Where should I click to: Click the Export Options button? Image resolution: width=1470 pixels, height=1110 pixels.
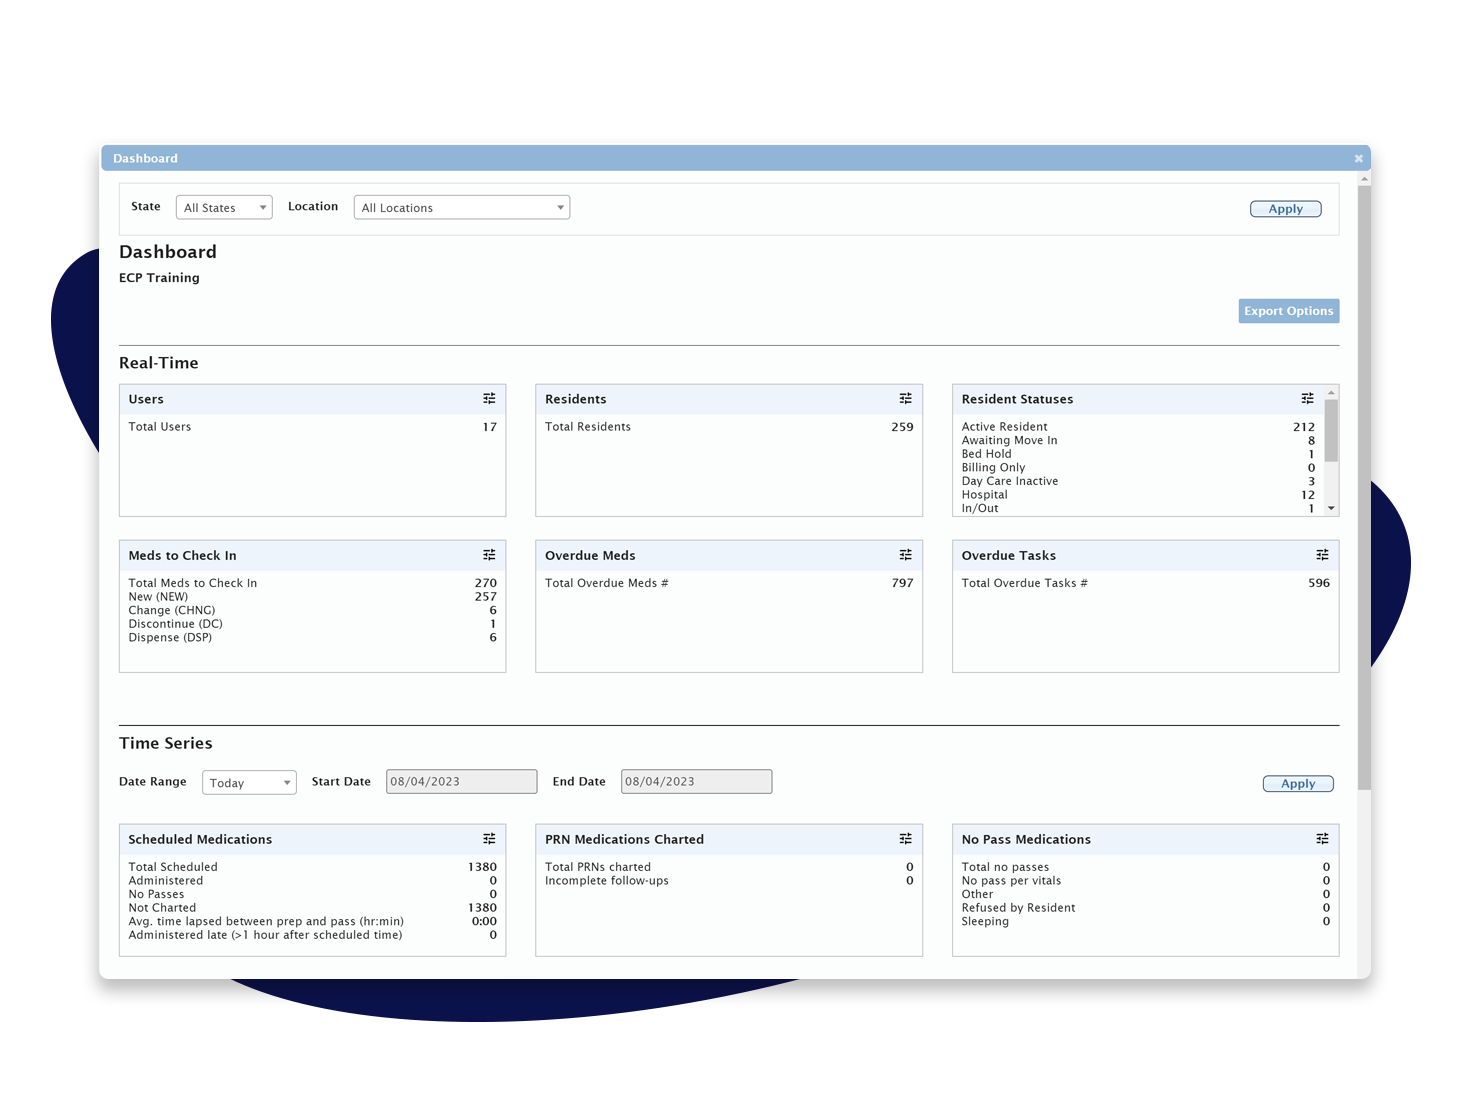tap(1288, 310)
